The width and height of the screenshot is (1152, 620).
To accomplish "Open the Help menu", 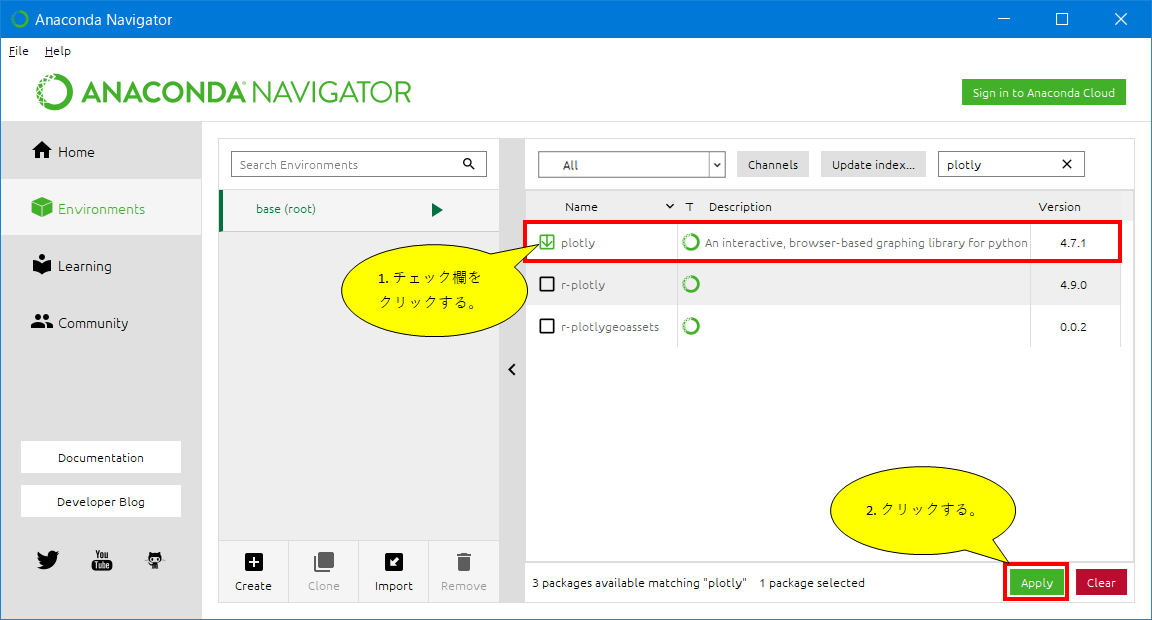I will [57, 51].
